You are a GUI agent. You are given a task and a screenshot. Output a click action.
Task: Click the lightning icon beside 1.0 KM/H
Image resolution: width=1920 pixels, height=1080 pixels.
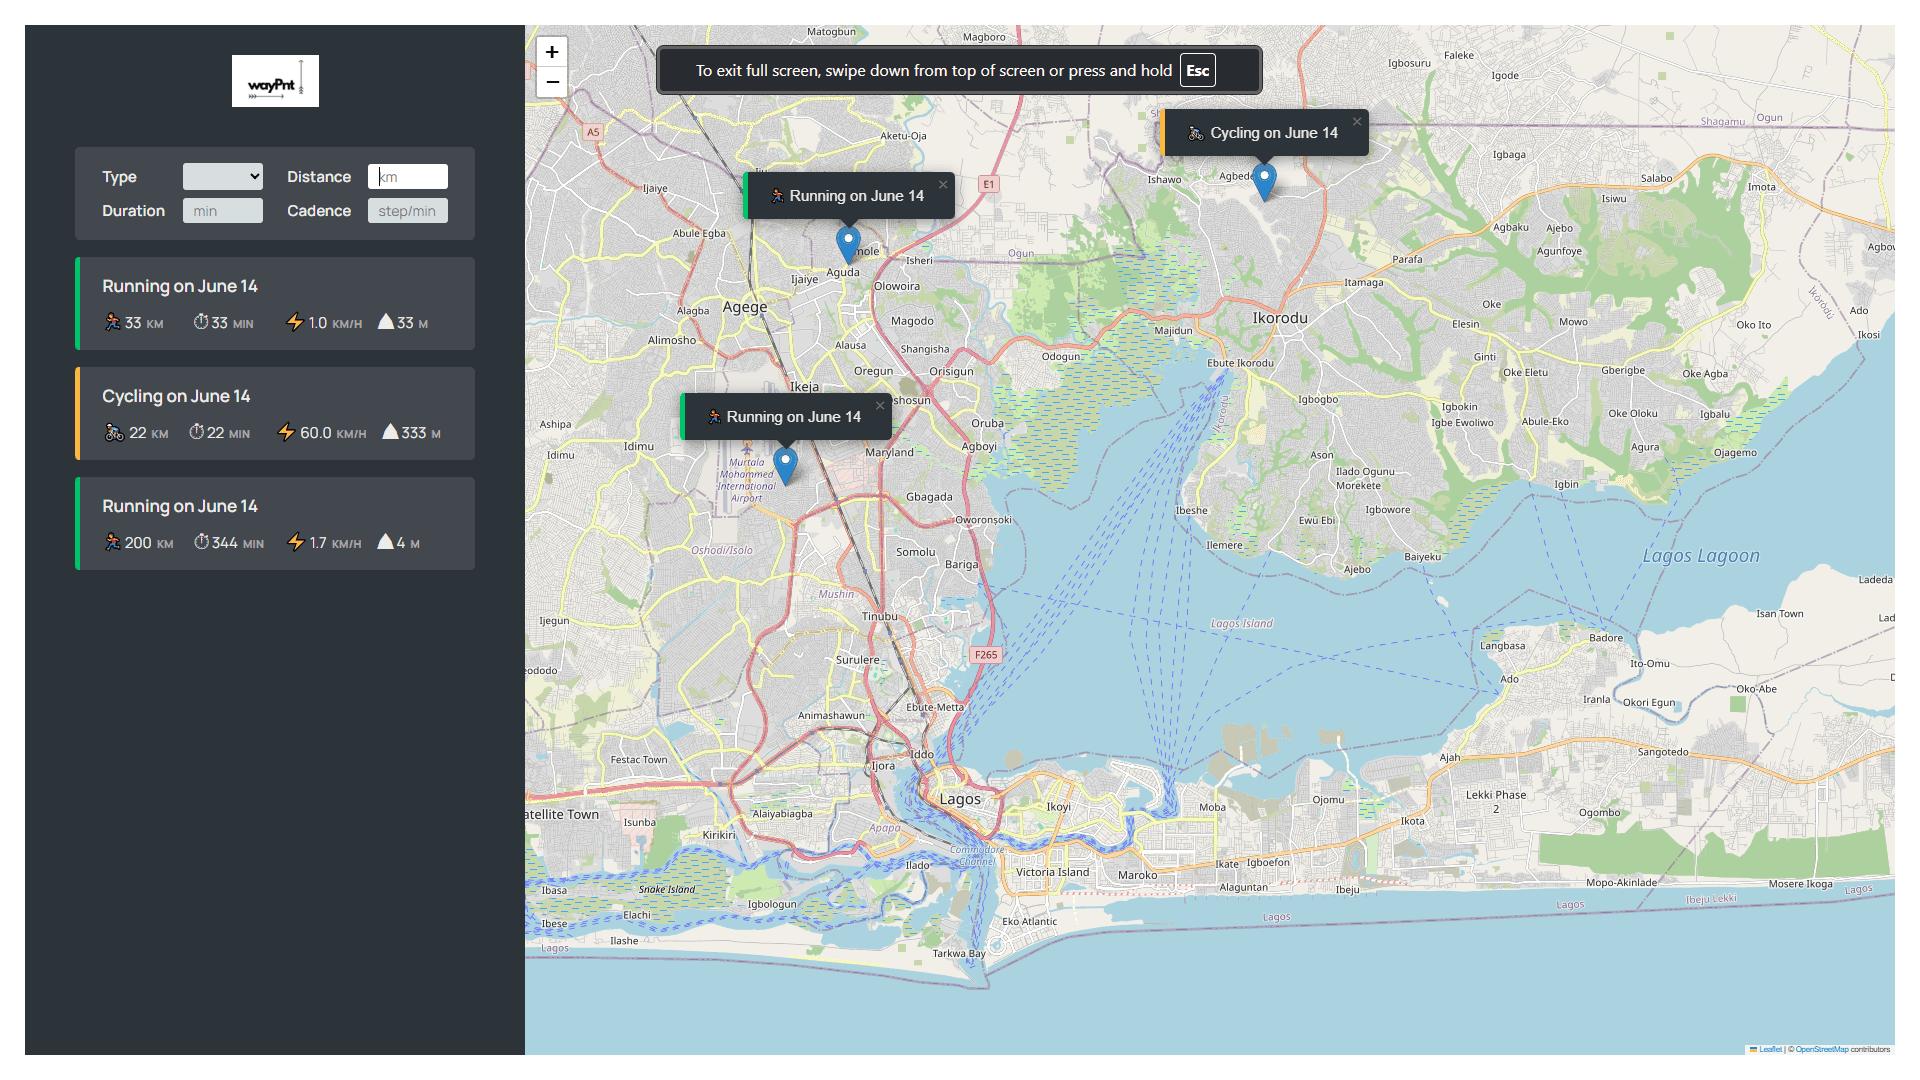pos(295,322)
